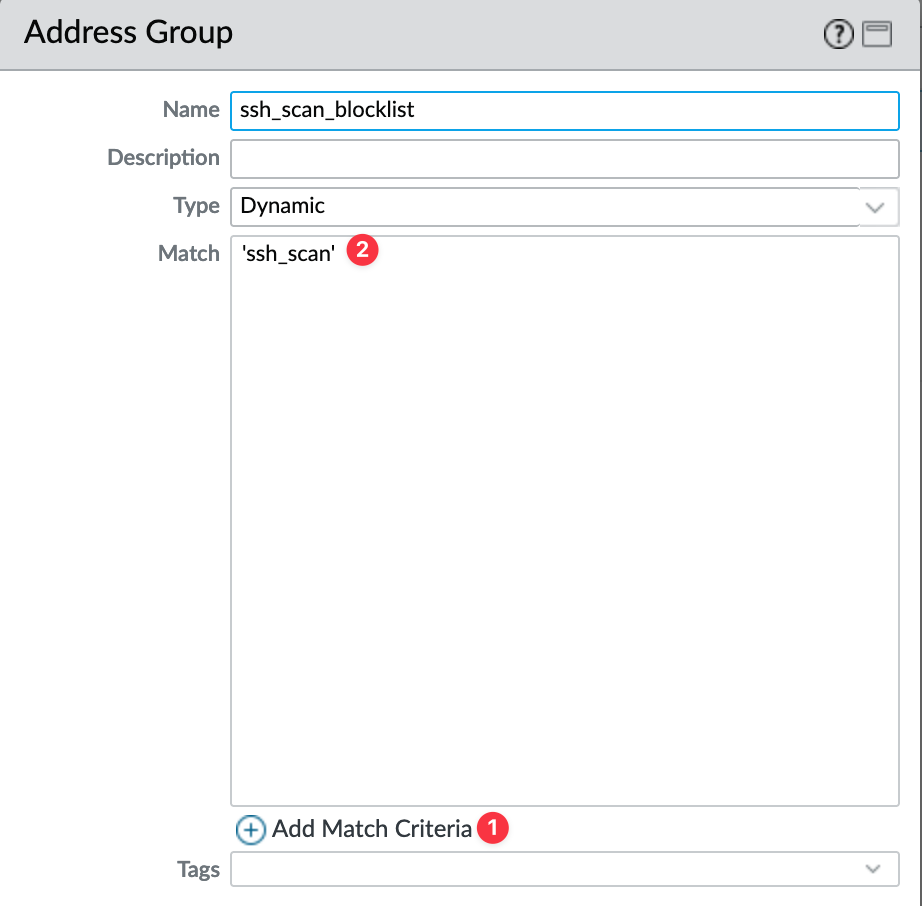This screenshot has height=906, width=922.
Task: Click the red badge numbered 1
Action: tap(493, 828)
